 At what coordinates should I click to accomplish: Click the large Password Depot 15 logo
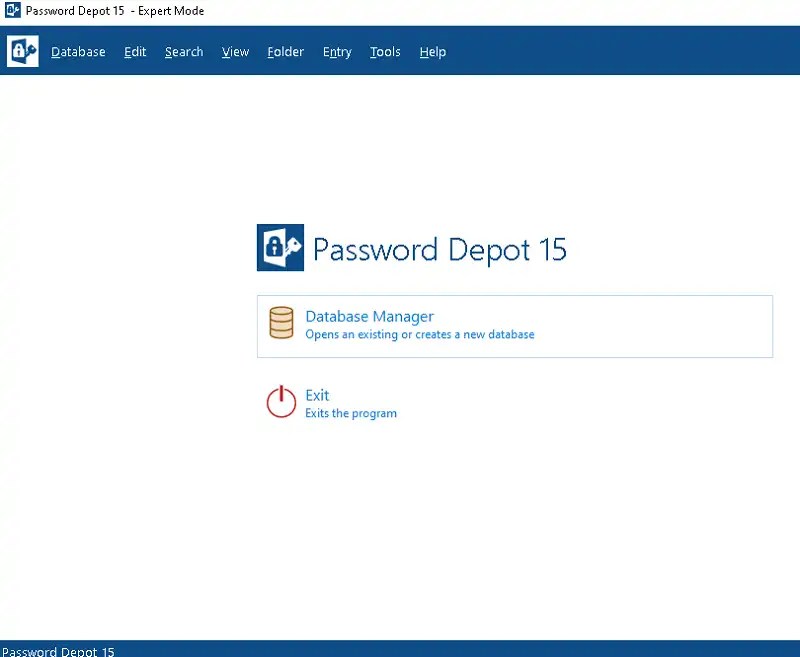point(280,247)
